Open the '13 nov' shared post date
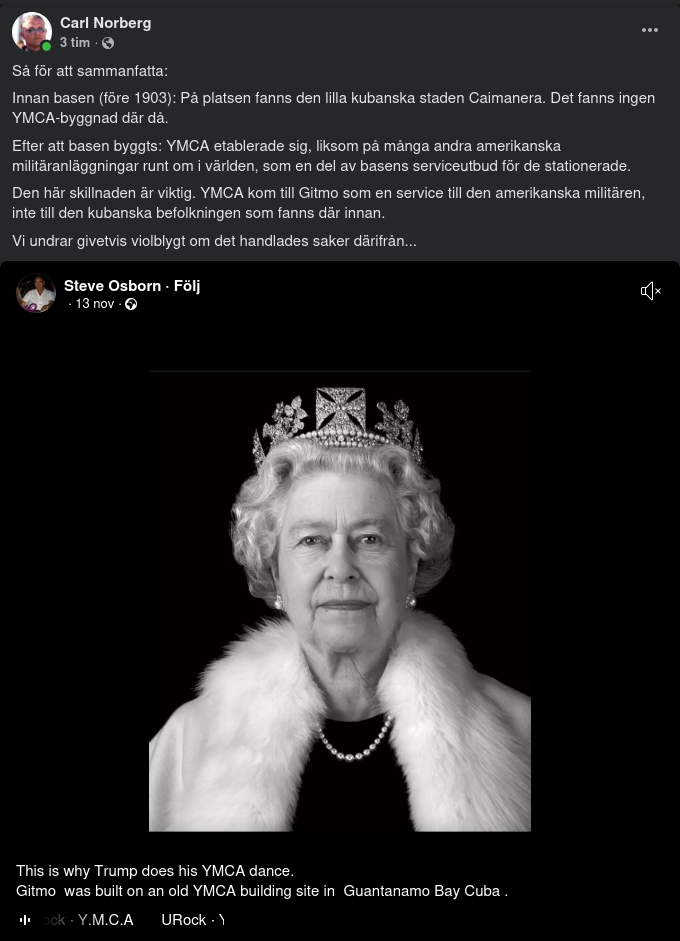 pos(95,304)
